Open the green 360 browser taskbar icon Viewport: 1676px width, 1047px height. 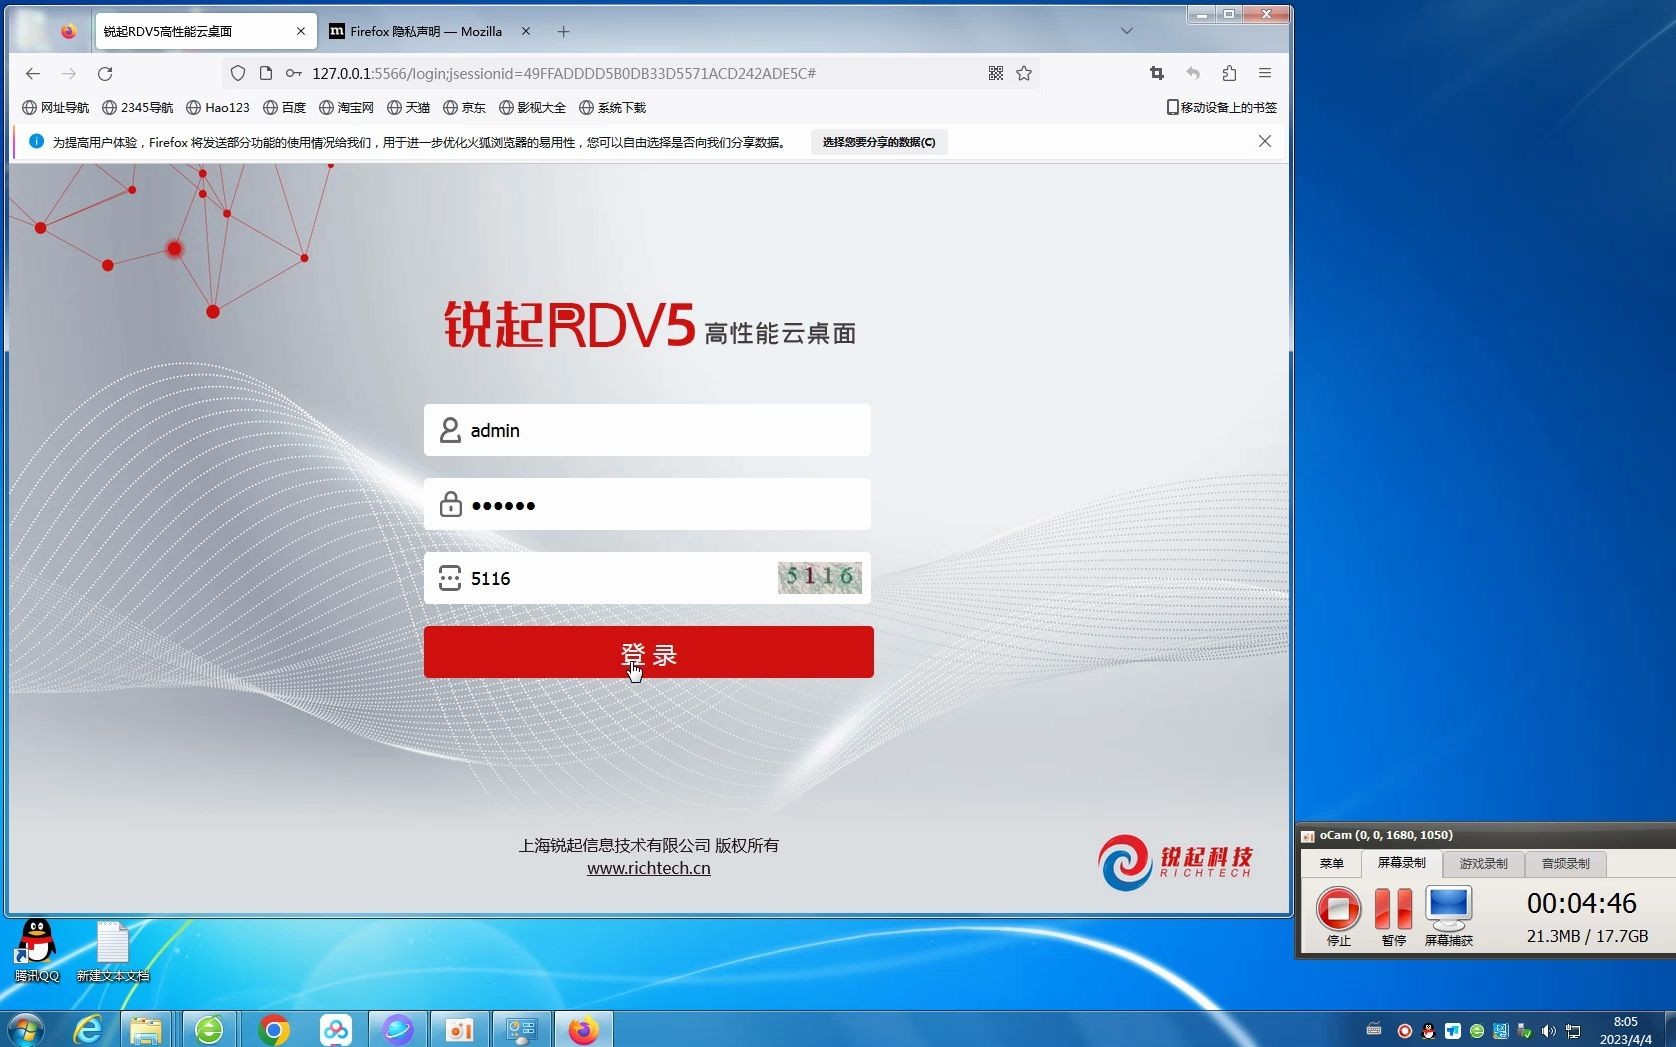[209, 1029]
